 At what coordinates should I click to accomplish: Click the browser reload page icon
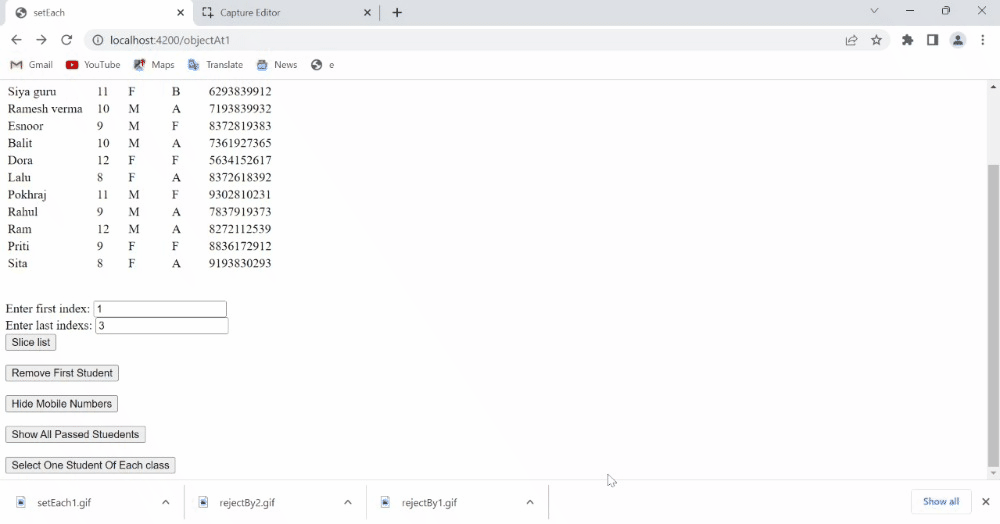point(66,40)
